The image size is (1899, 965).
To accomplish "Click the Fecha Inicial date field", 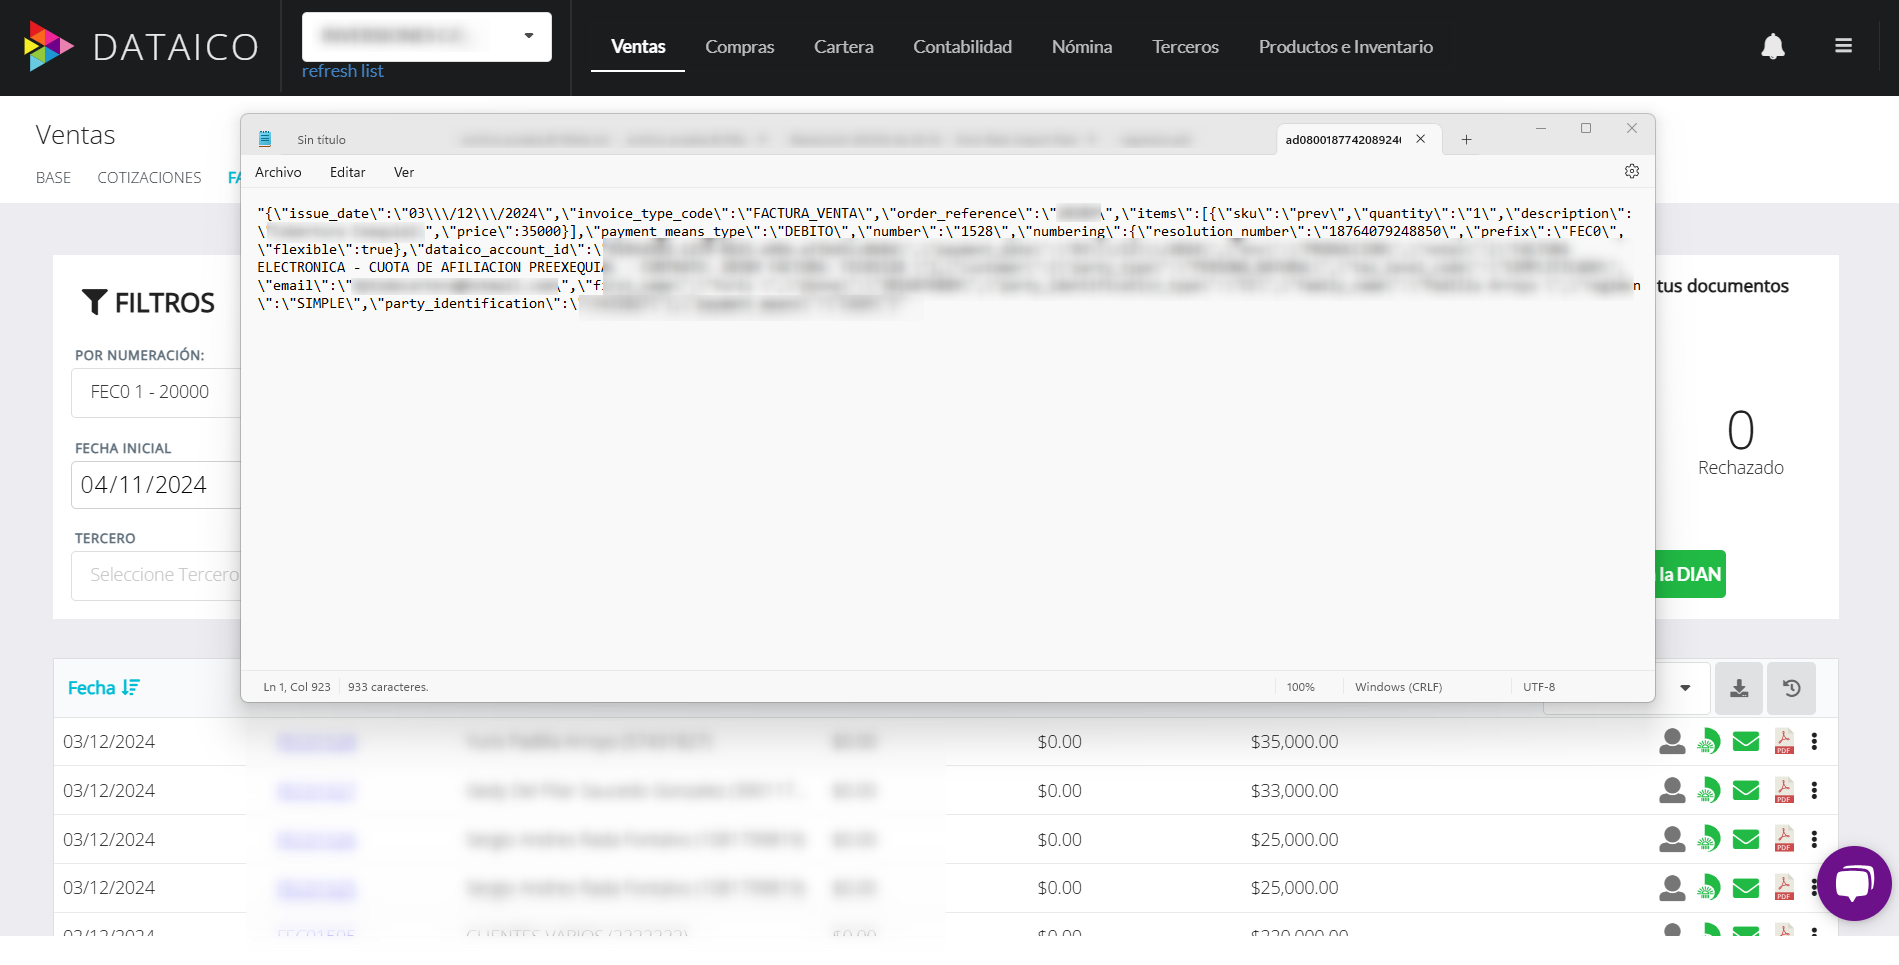I will click(155, 485).
